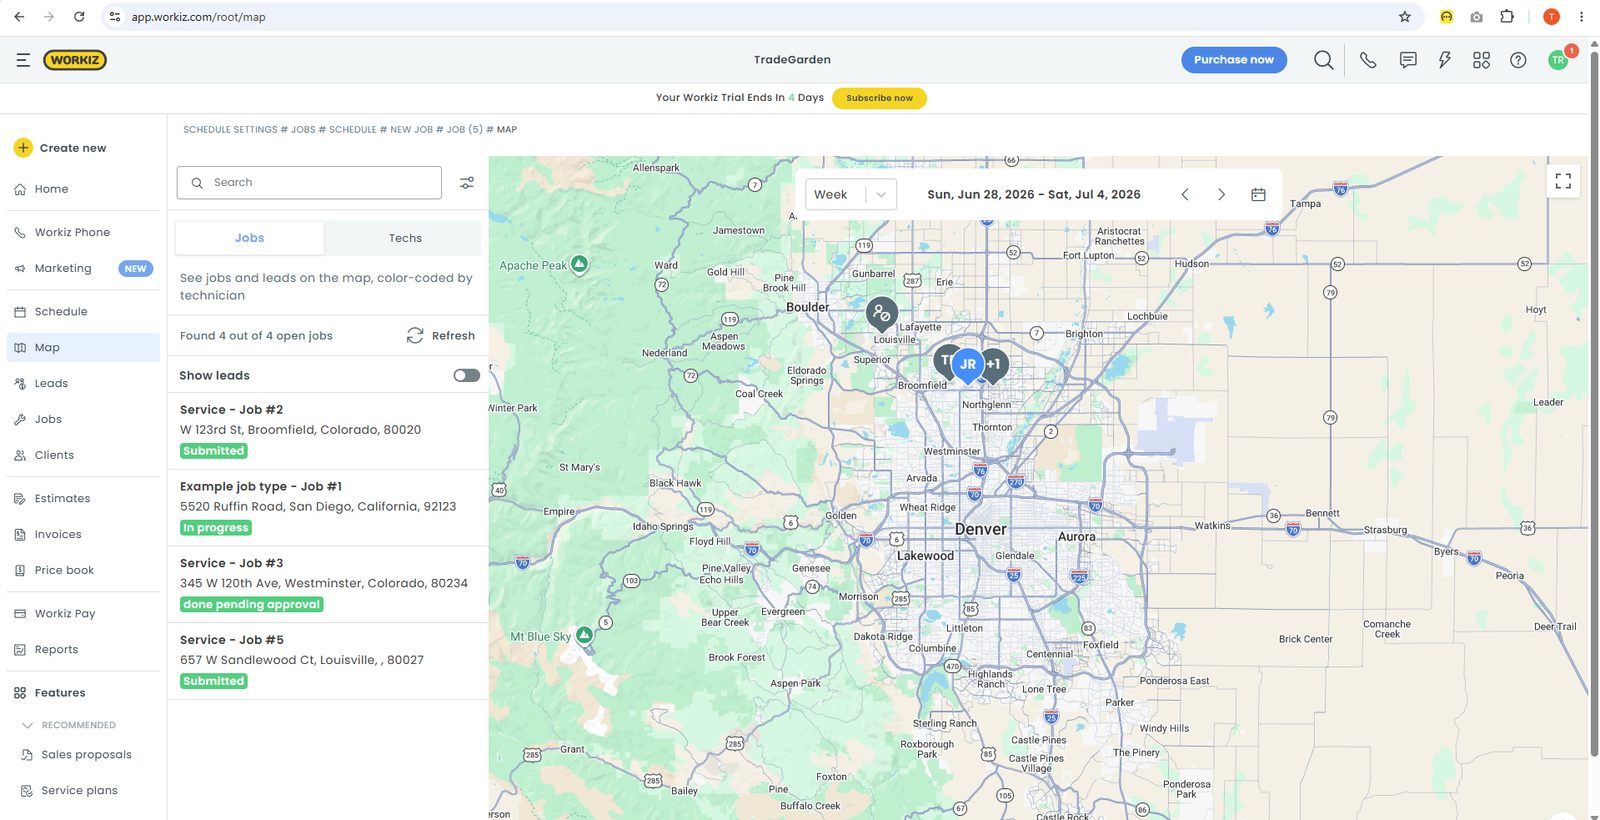Open the hamburger navigation menu
The width and height of the screenshot is (1600, 820).
click(23, 60)
